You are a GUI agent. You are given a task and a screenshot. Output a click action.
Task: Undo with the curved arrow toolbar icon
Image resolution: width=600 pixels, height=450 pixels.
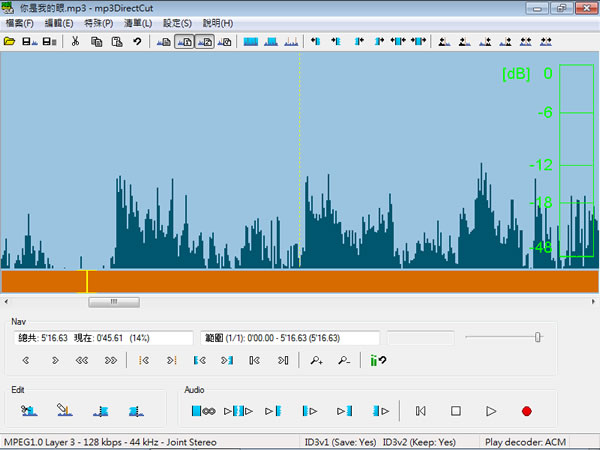coord(137,41)
